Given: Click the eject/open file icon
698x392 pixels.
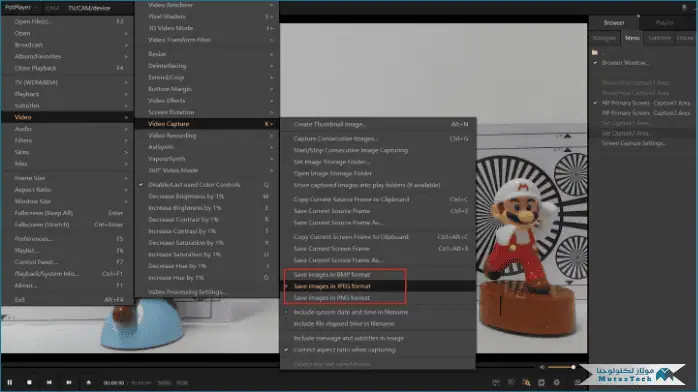Looking at the screenshot, I should (x=89, y=382).
